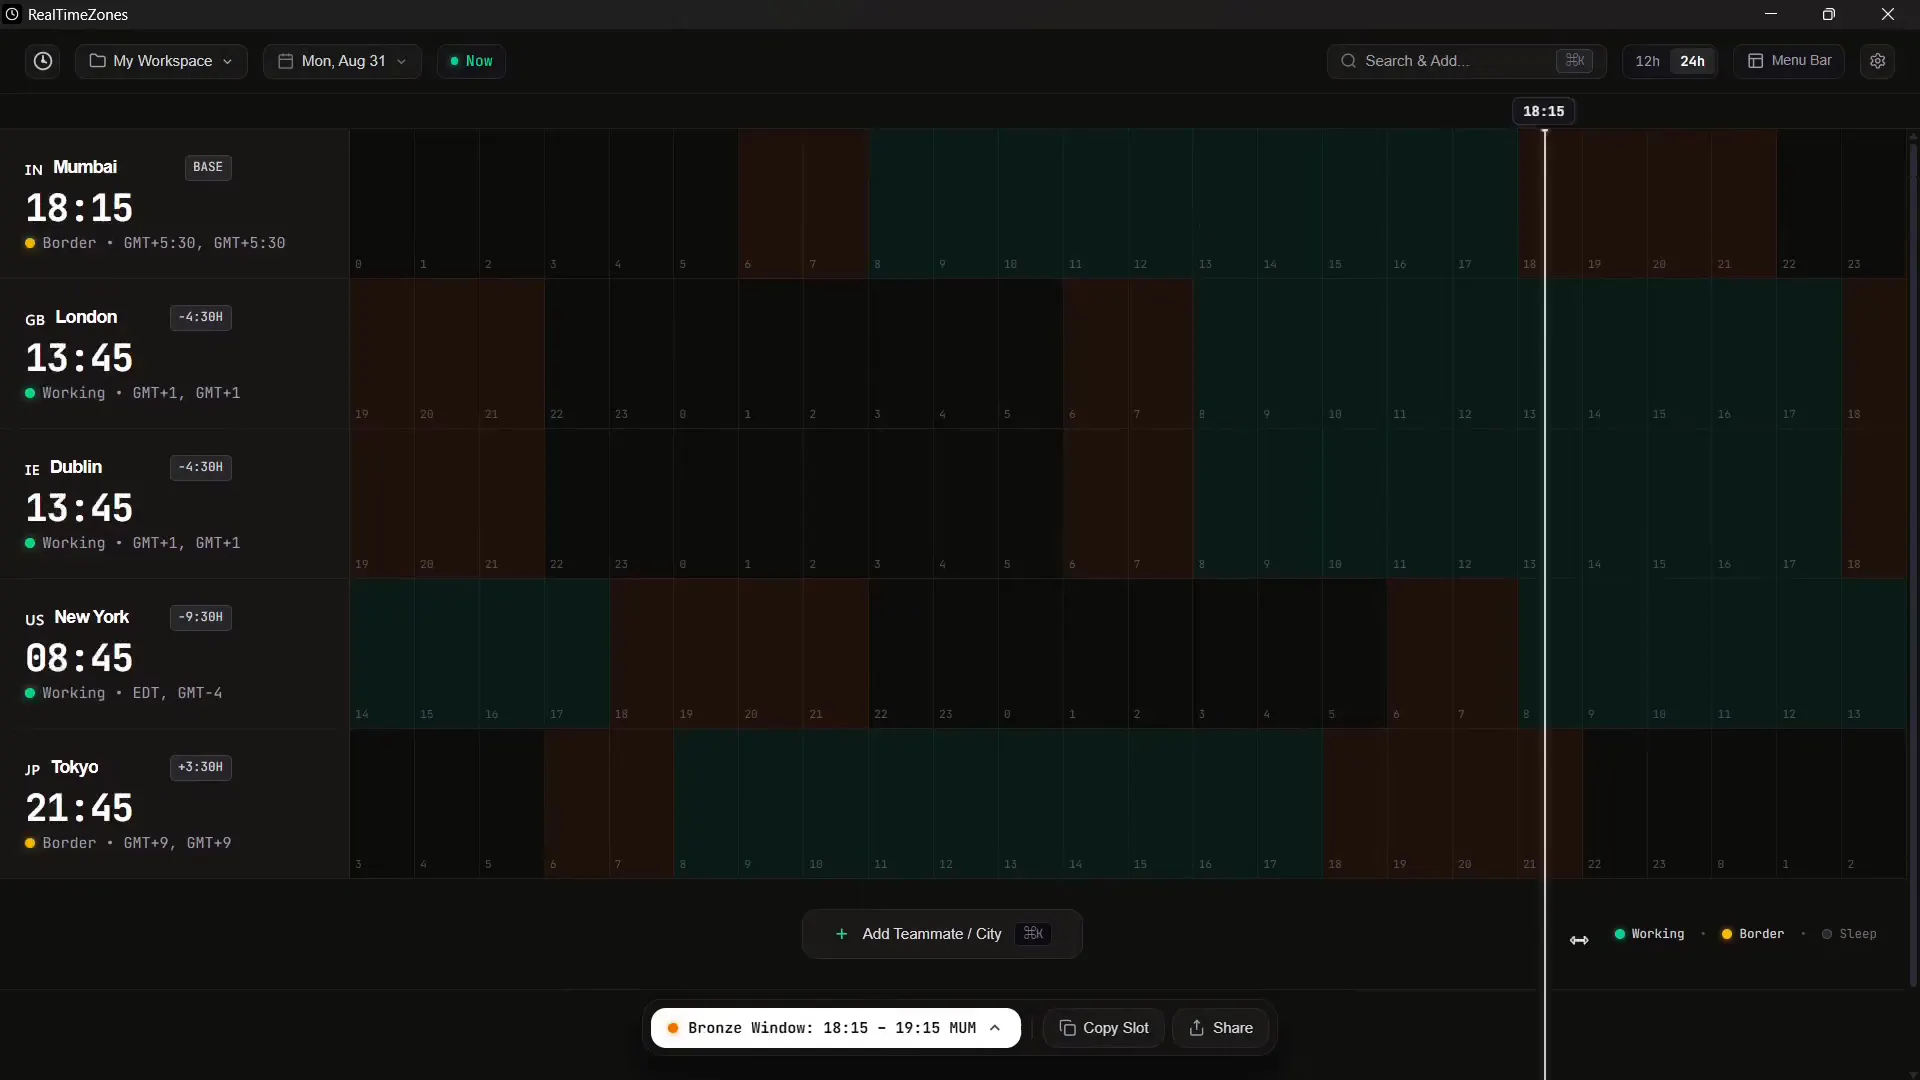Select the Mumbai city name
Viewport: 1920px width, 1080px height.
coord(85,167)
